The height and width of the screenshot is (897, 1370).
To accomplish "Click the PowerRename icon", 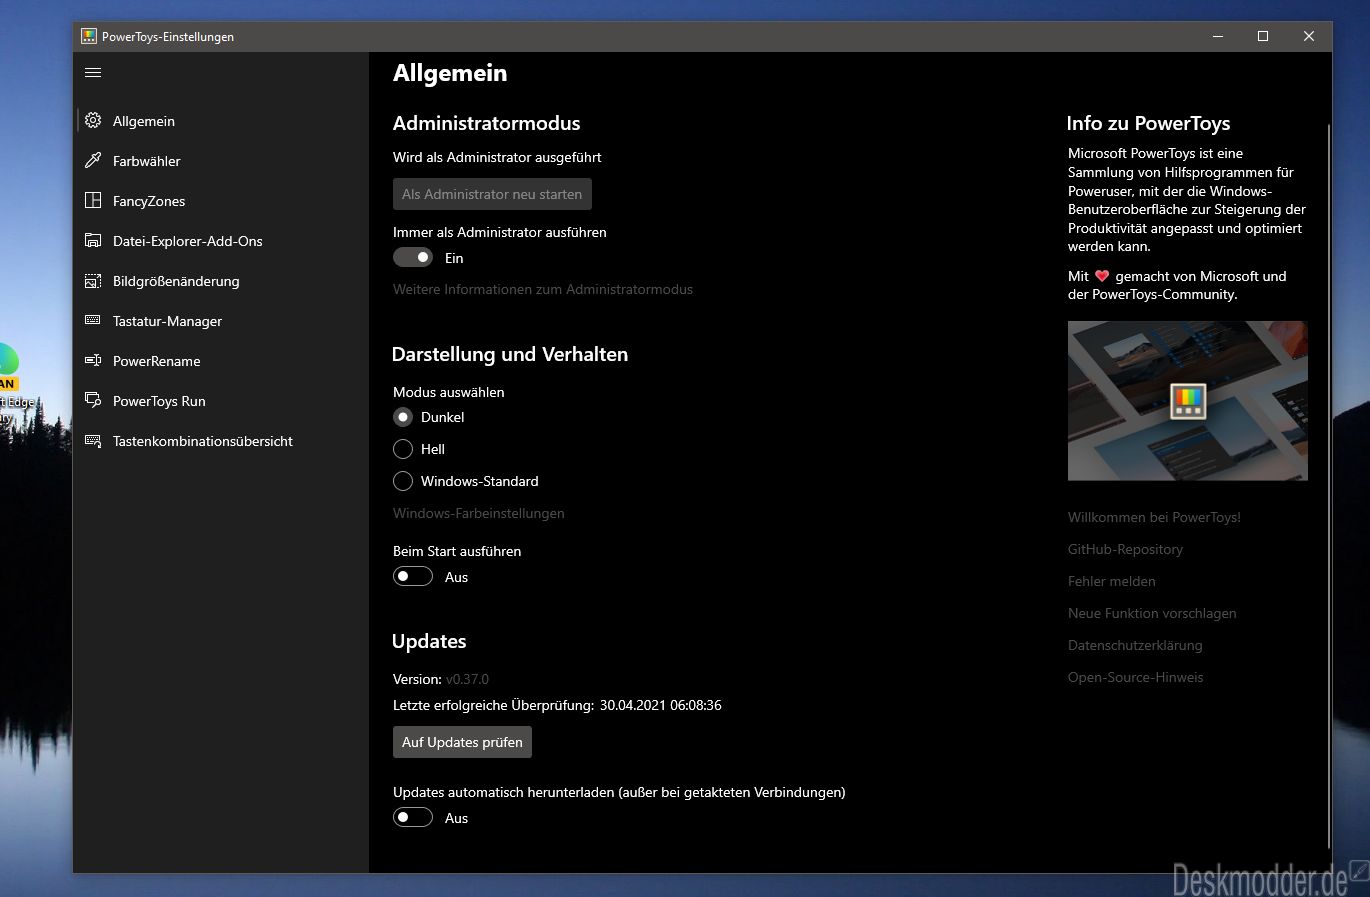I will click(x=93, y=360).
